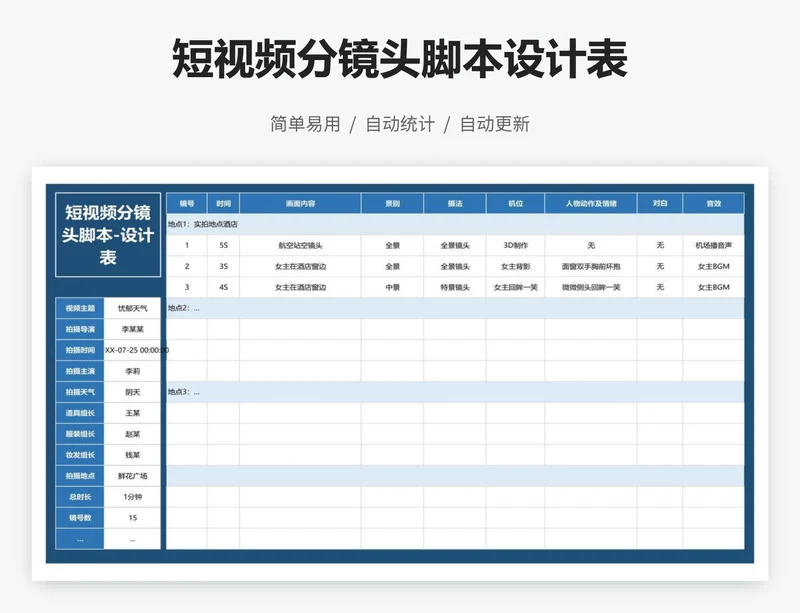The image size is (800, 613).
Task: Select the 忧郁天气 value cell
Action: click(x=132, y=308)
